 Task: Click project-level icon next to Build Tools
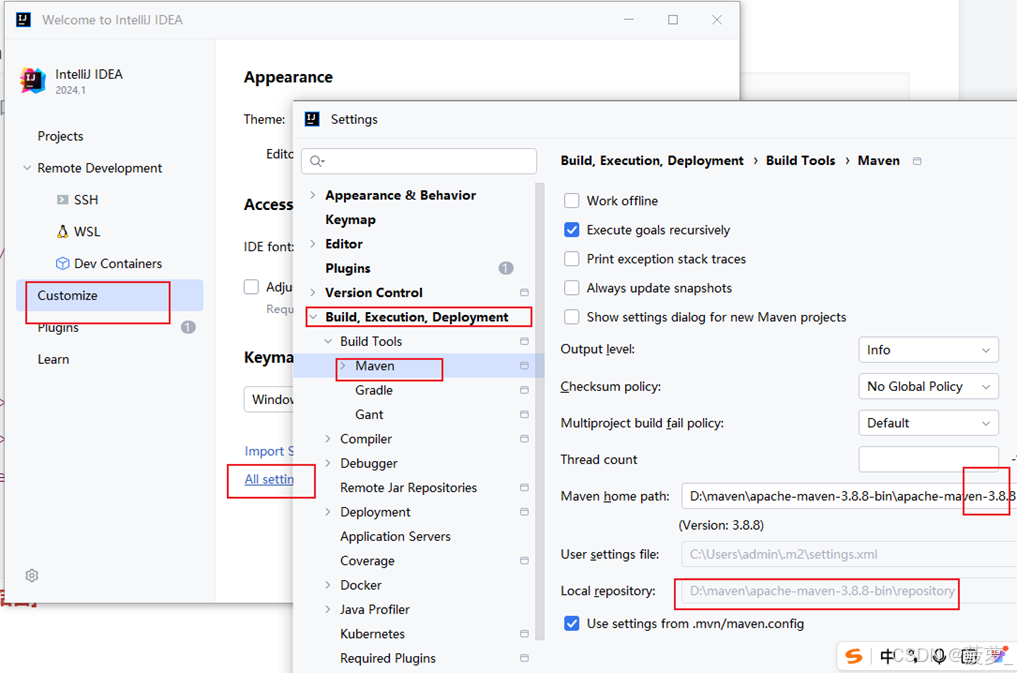pos(524,341)
